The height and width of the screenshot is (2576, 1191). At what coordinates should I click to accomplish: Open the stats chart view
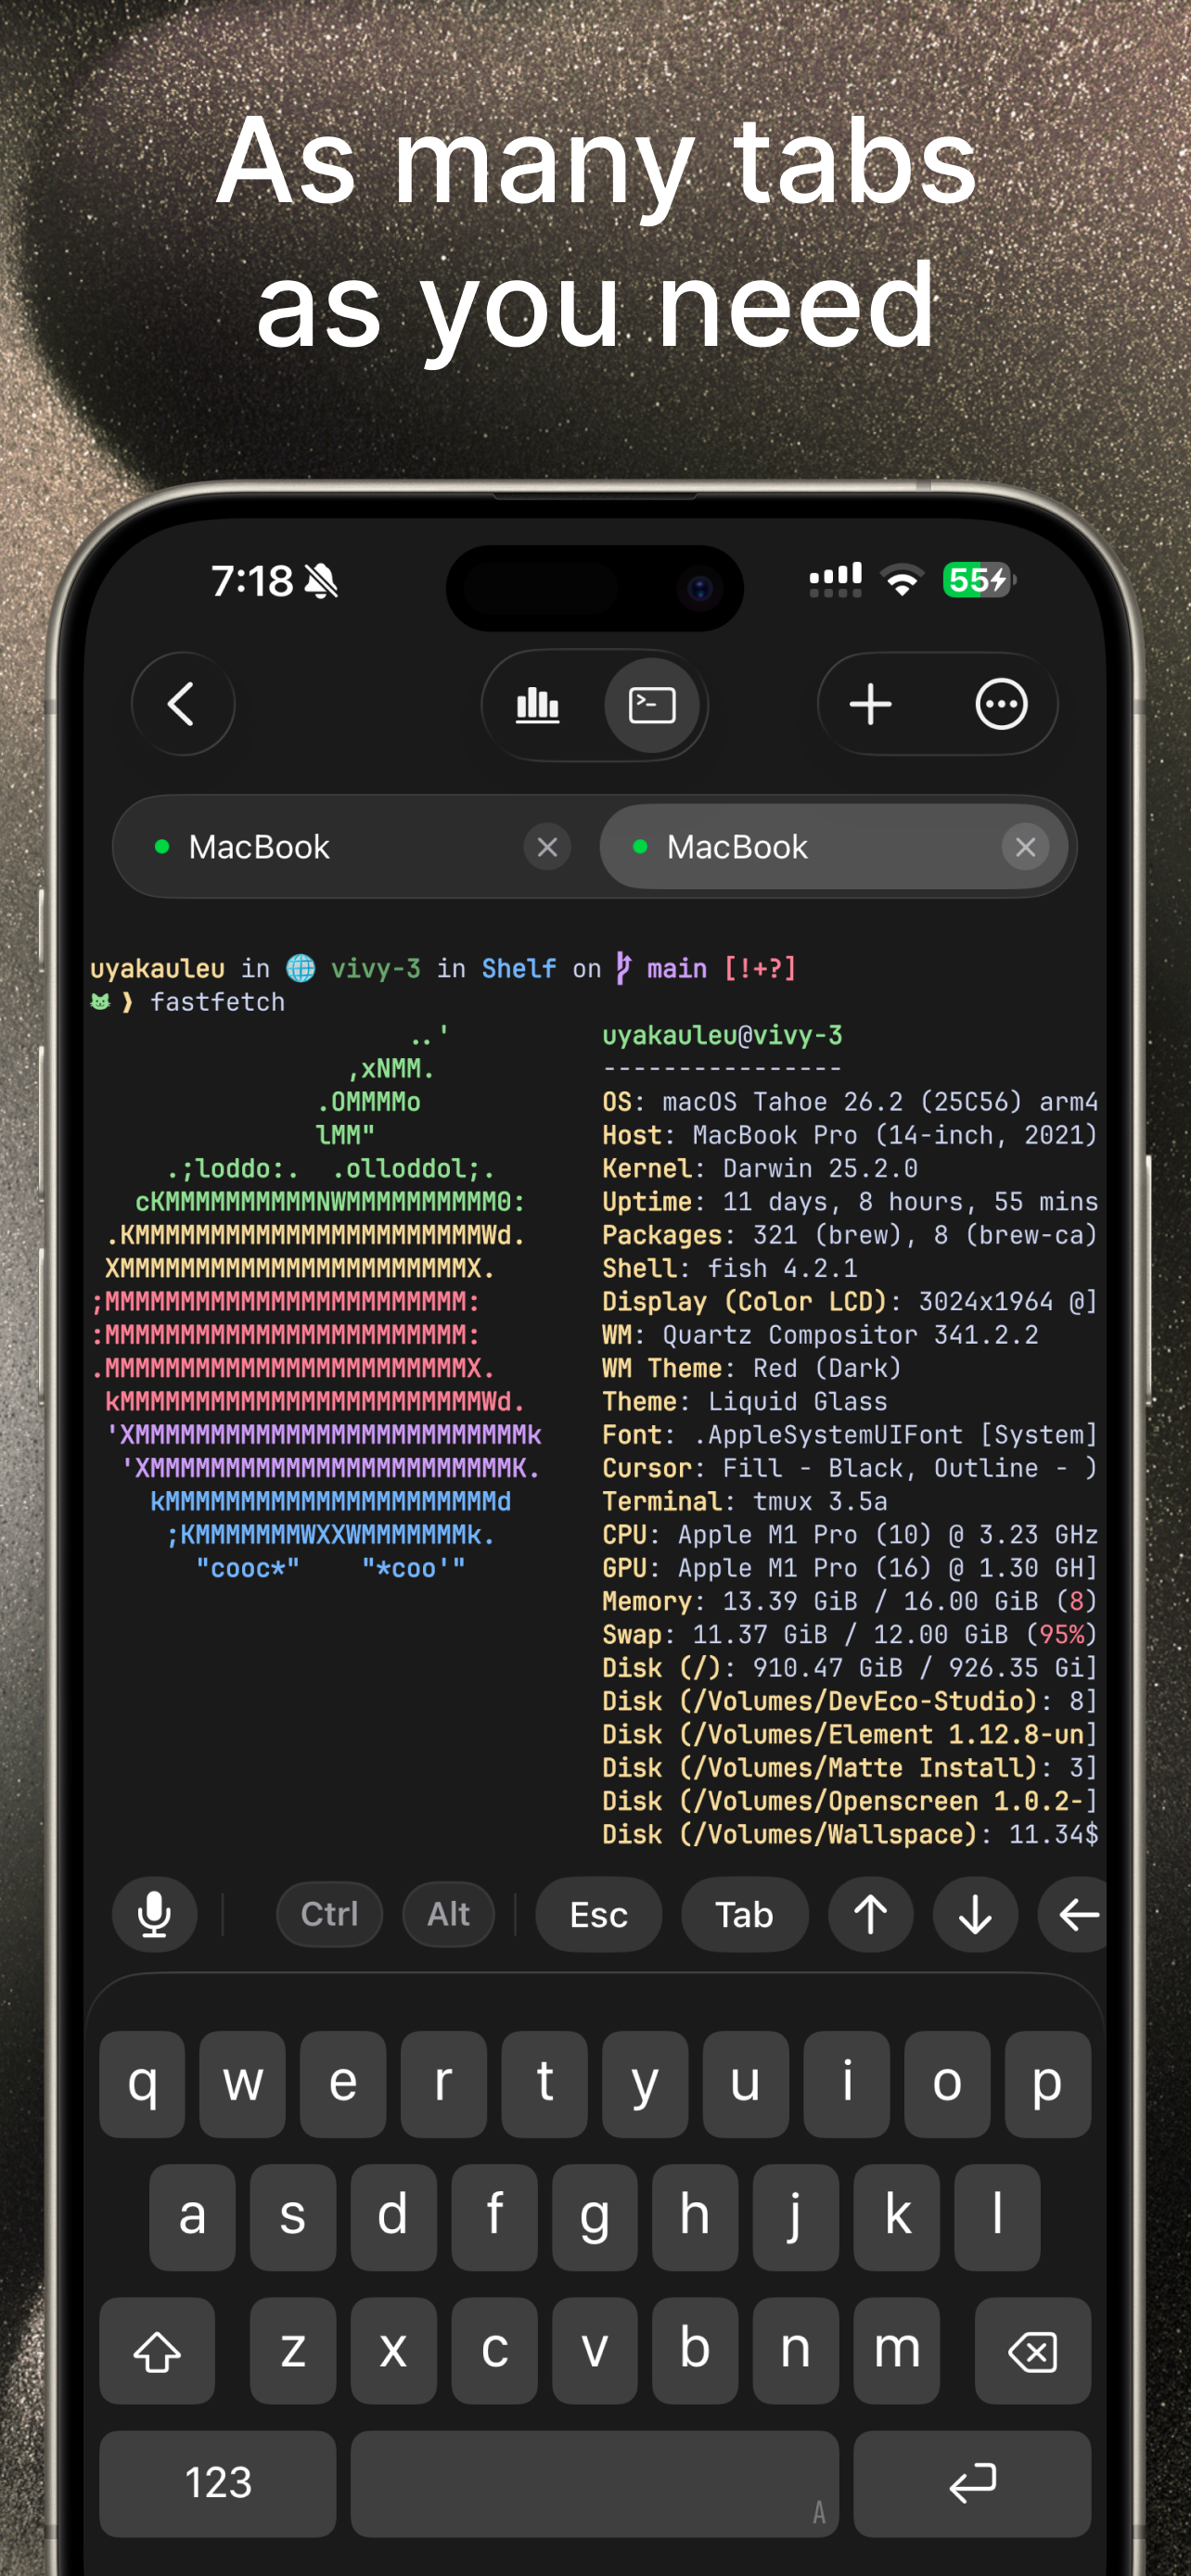[x=538, y=704]
